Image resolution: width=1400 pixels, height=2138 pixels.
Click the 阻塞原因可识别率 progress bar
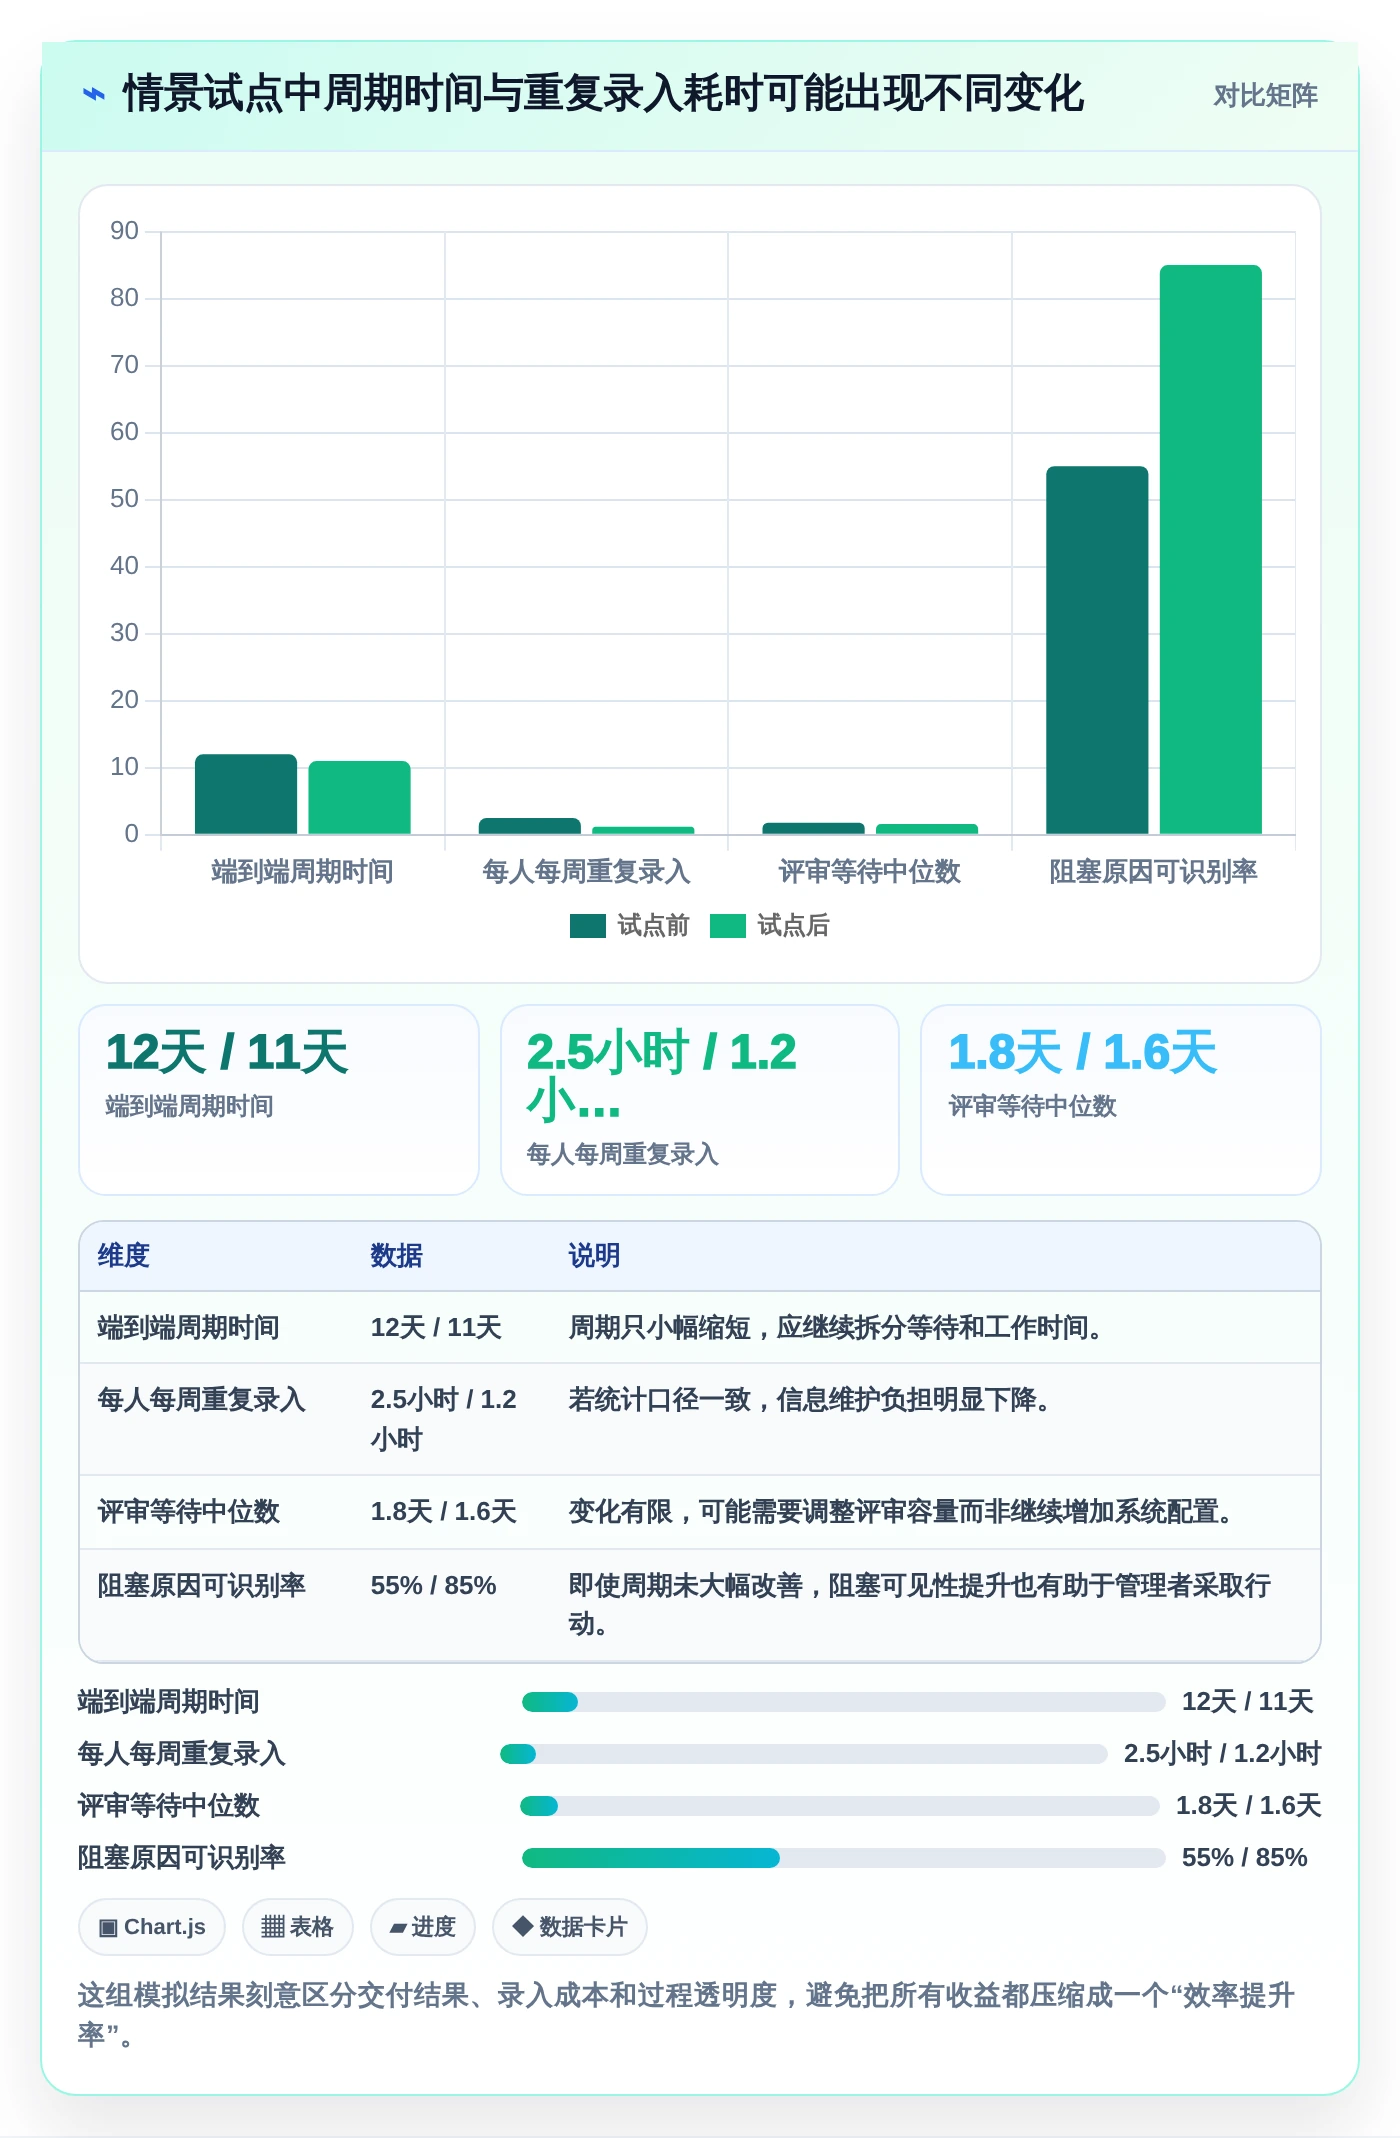click(x=843, y=1858)
